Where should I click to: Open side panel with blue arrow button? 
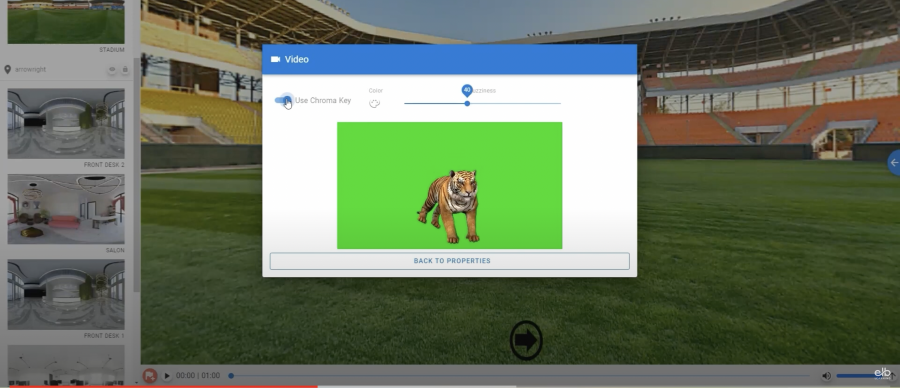[894, 162]
